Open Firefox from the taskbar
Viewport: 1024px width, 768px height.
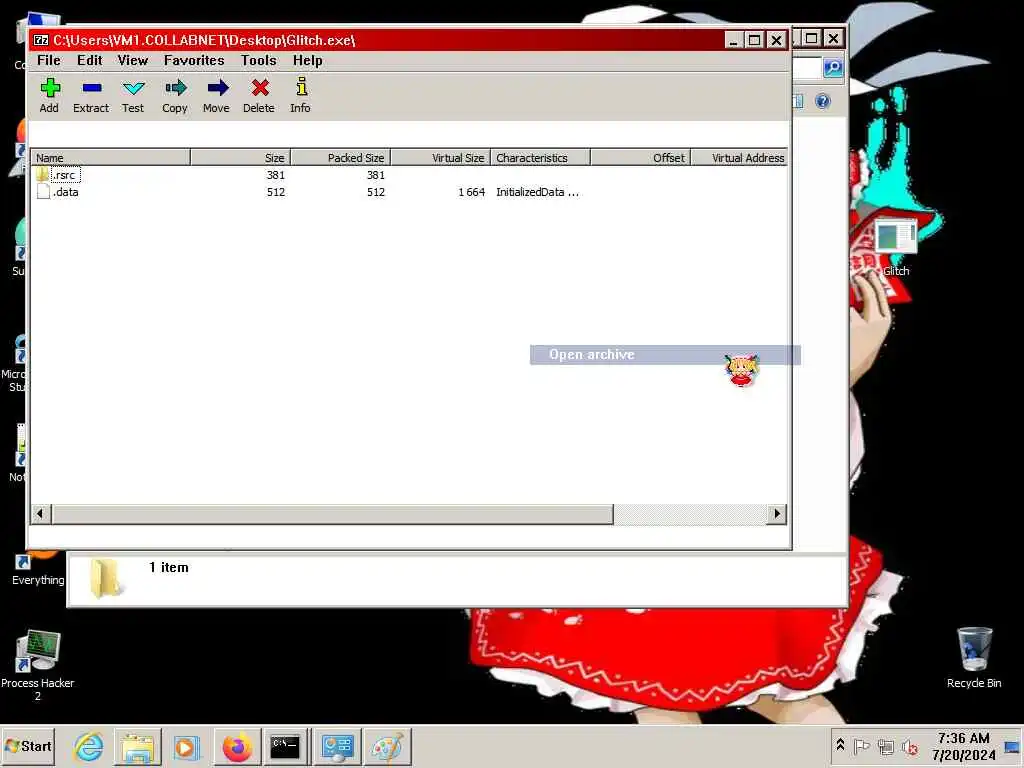237,746
